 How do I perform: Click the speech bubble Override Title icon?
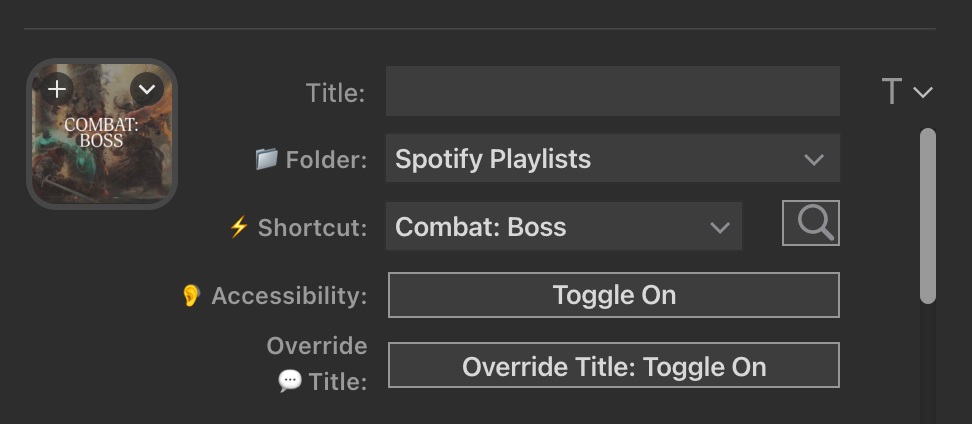[x=290, y=381]
